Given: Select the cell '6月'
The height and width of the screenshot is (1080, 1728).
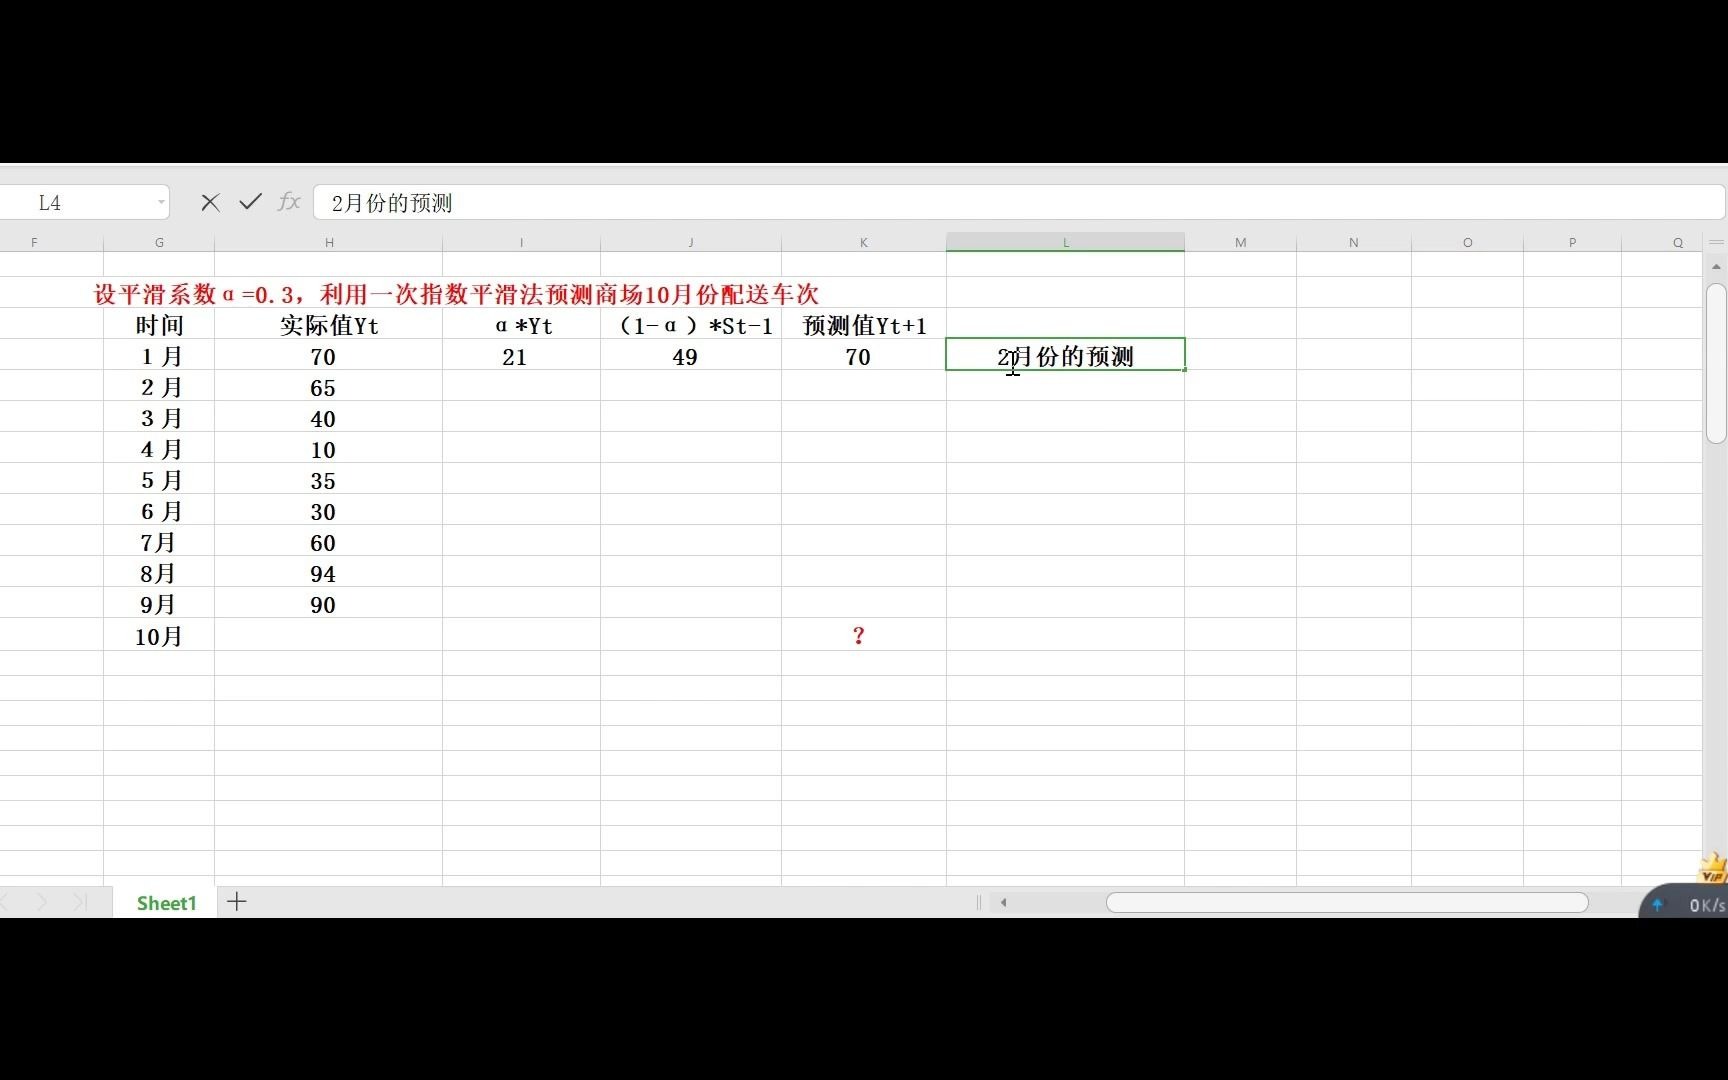Looking at the screenshot, I should pos(159,511).
